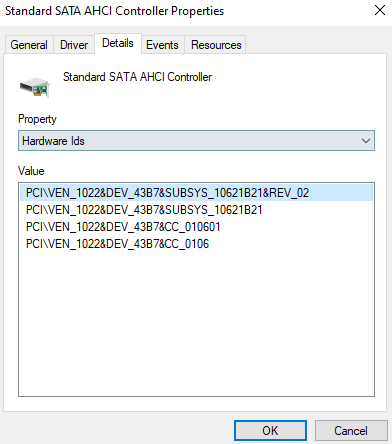View the Events tab
The image size is (392, 444).
point(162,45)
